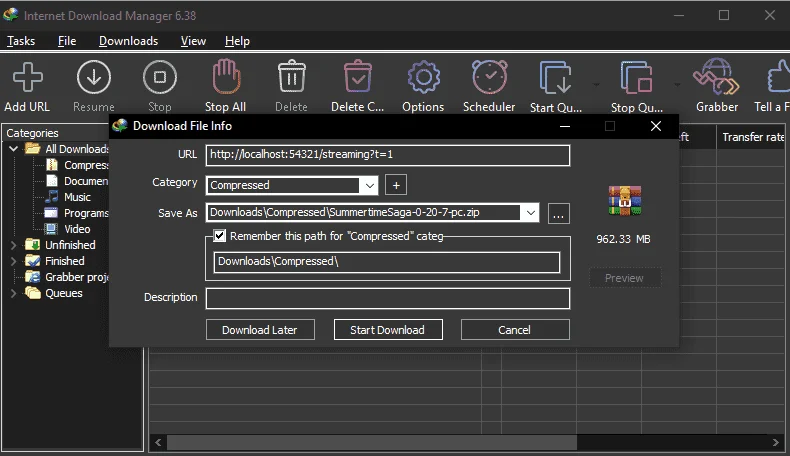Expand the Queues tree node
This screenshot has height=456, width=790.
[14, 293]
